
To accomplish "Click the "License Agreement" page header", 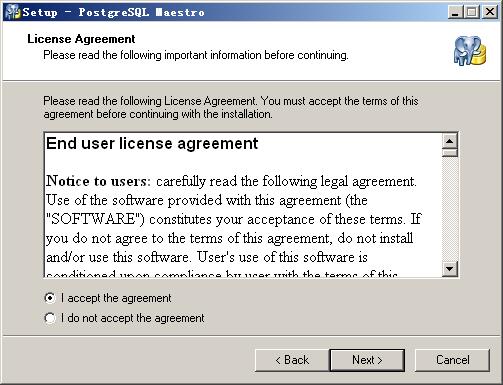I will [81, 39].
